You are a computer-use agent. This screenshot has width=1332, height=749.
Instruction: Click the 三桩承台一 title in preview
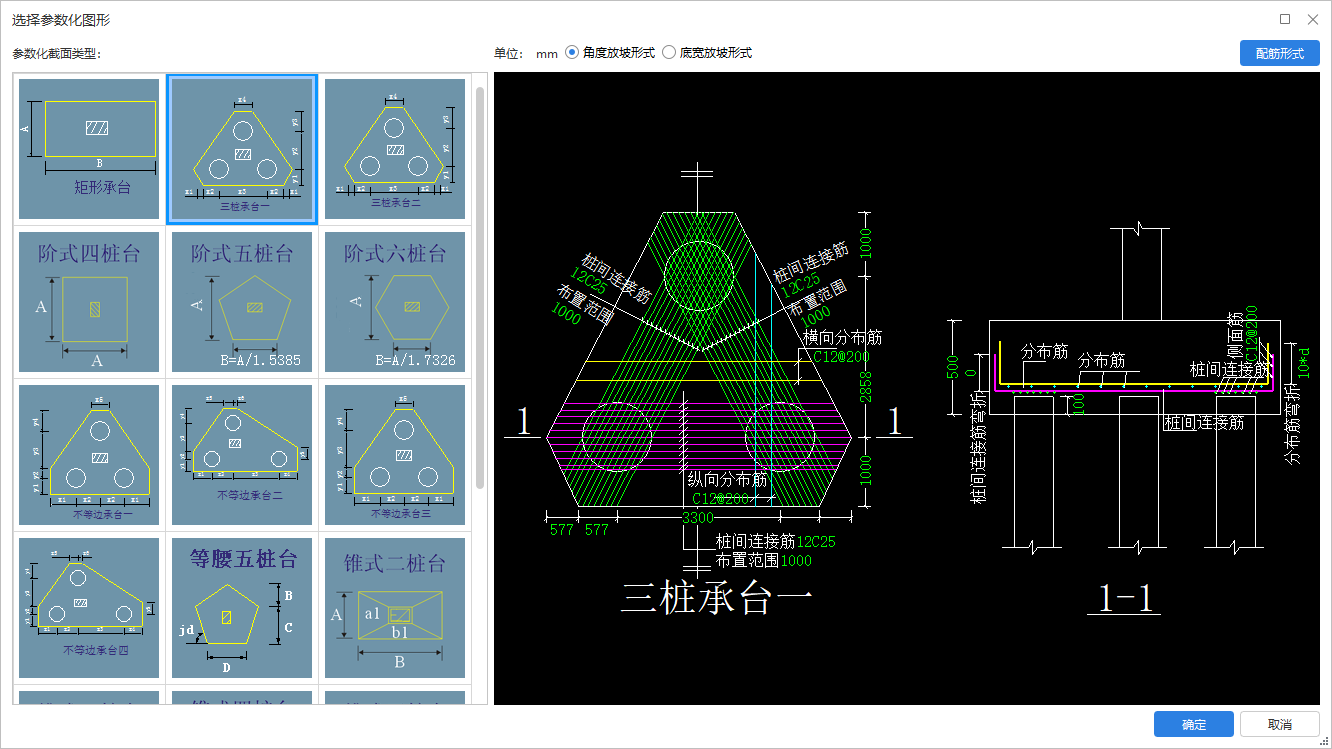715,598
